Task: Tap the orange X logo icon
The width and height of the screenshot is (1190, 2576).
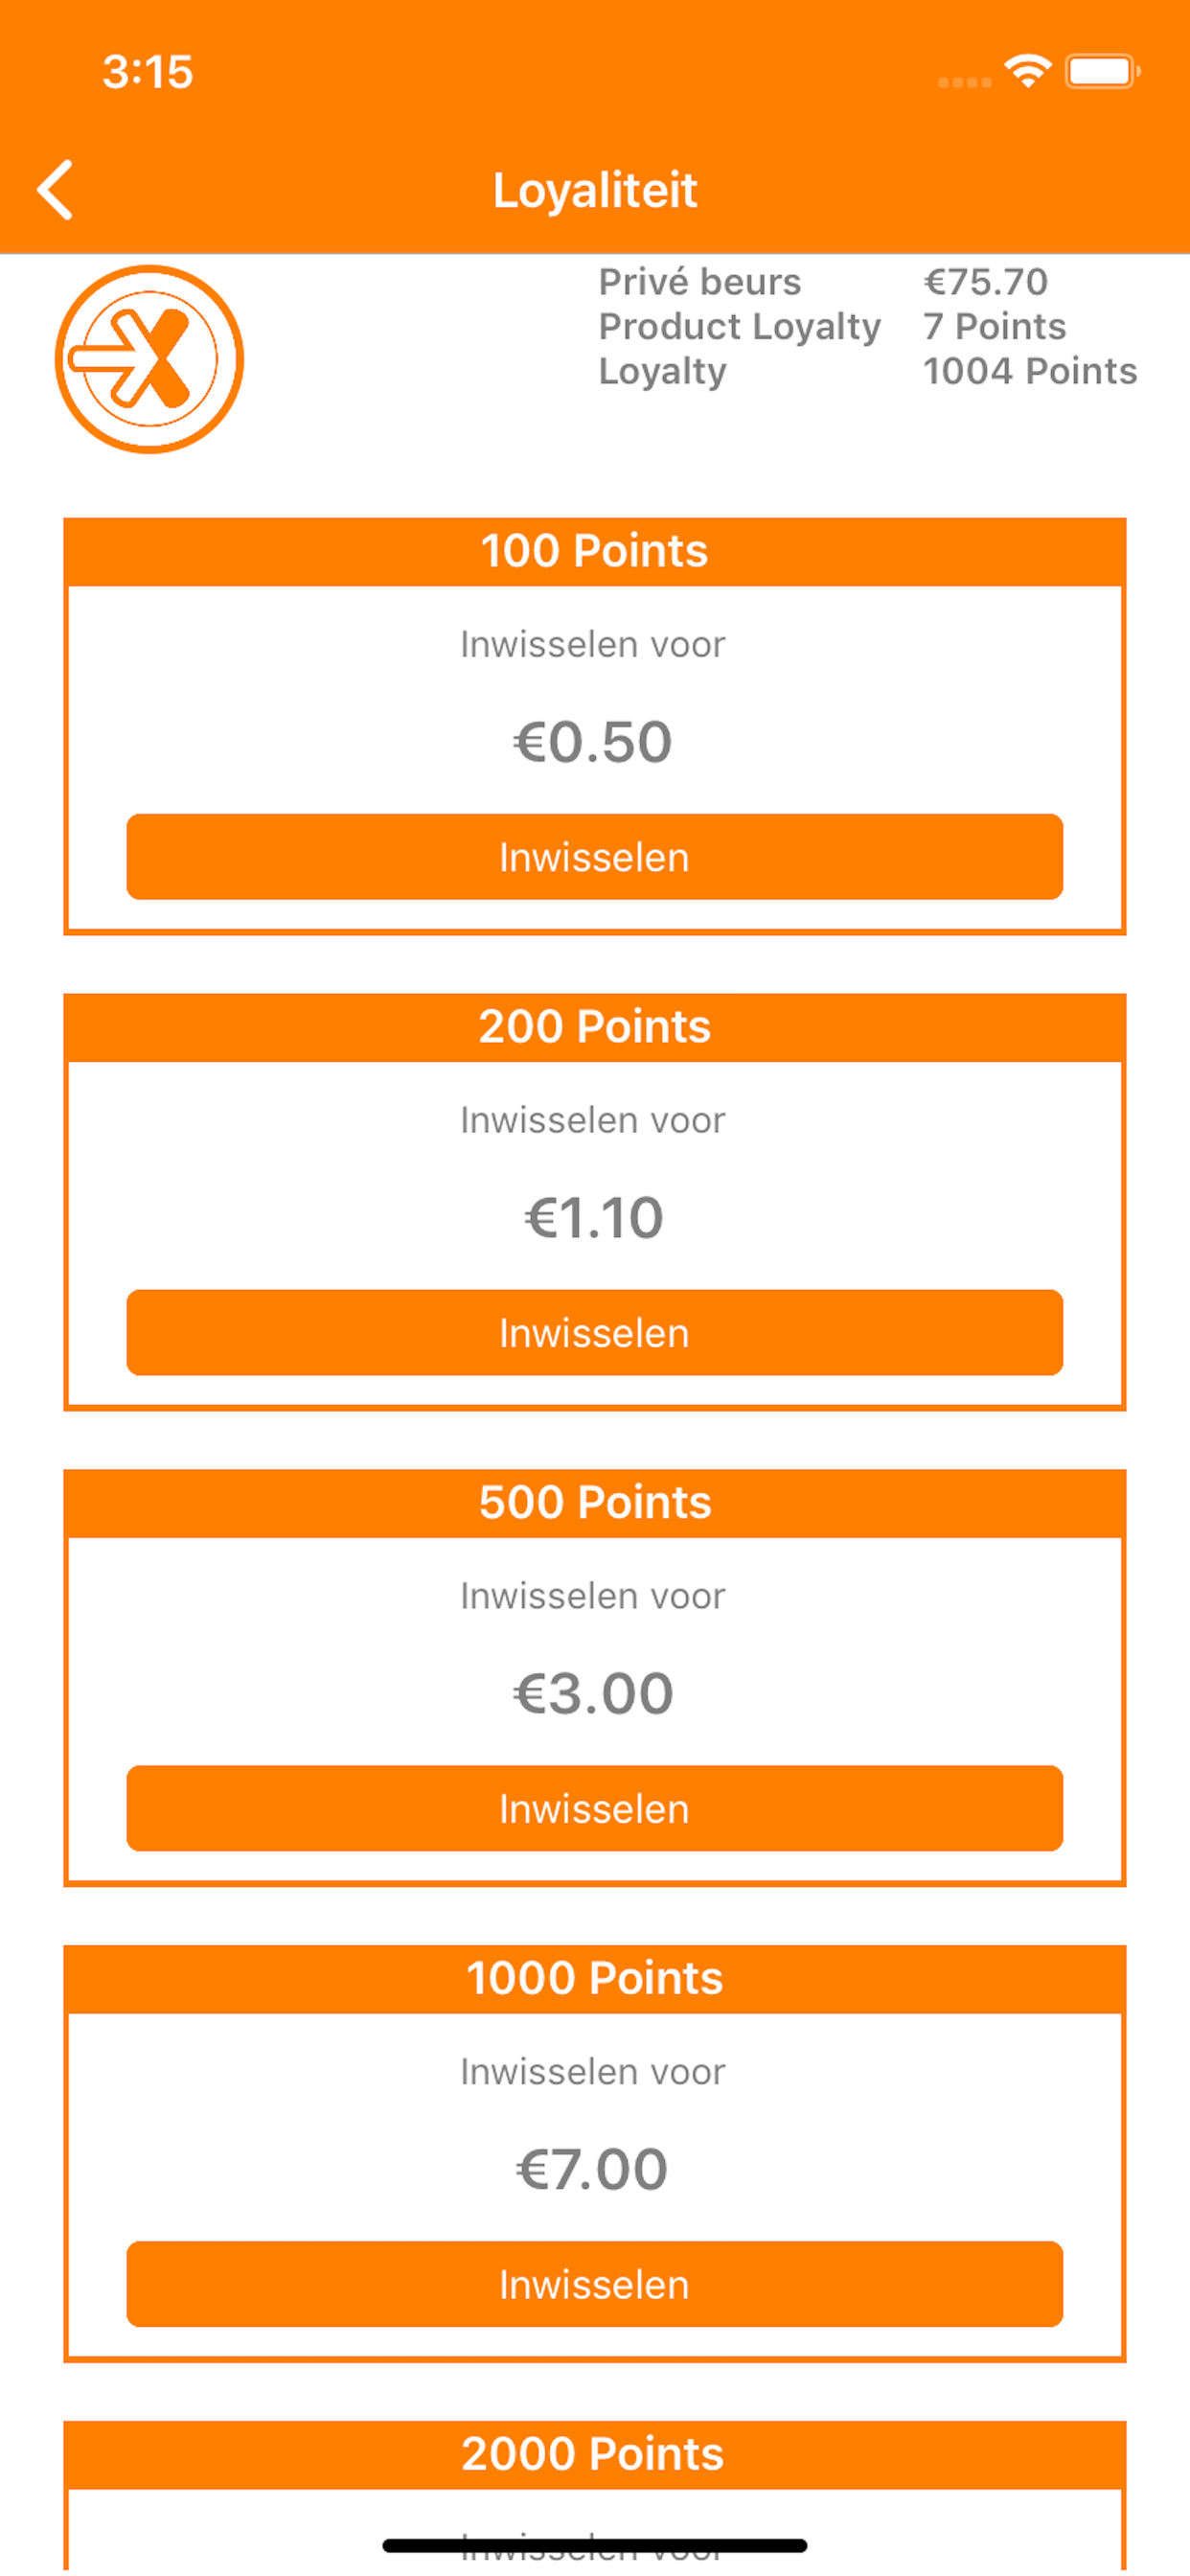Action: (x=149, y=359)
